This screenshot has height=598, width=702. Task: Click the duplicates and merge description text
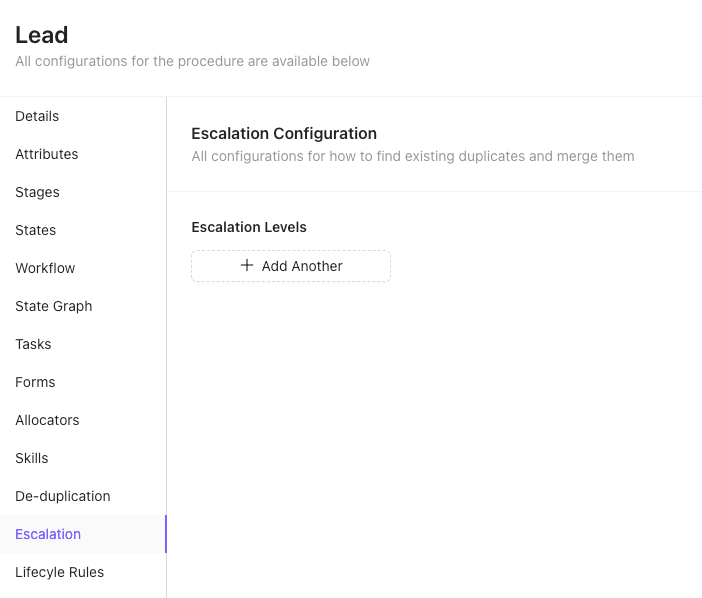[x=413, y=156]
